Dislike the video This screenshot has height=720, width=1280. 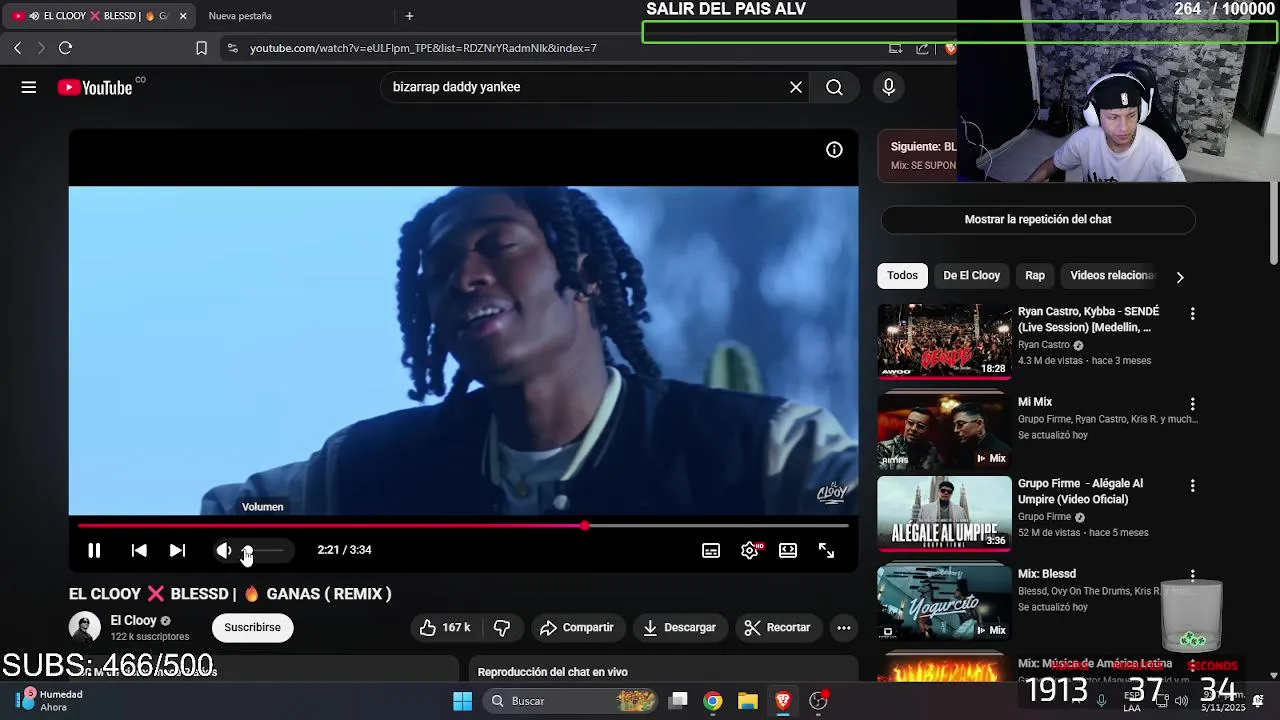502,627
